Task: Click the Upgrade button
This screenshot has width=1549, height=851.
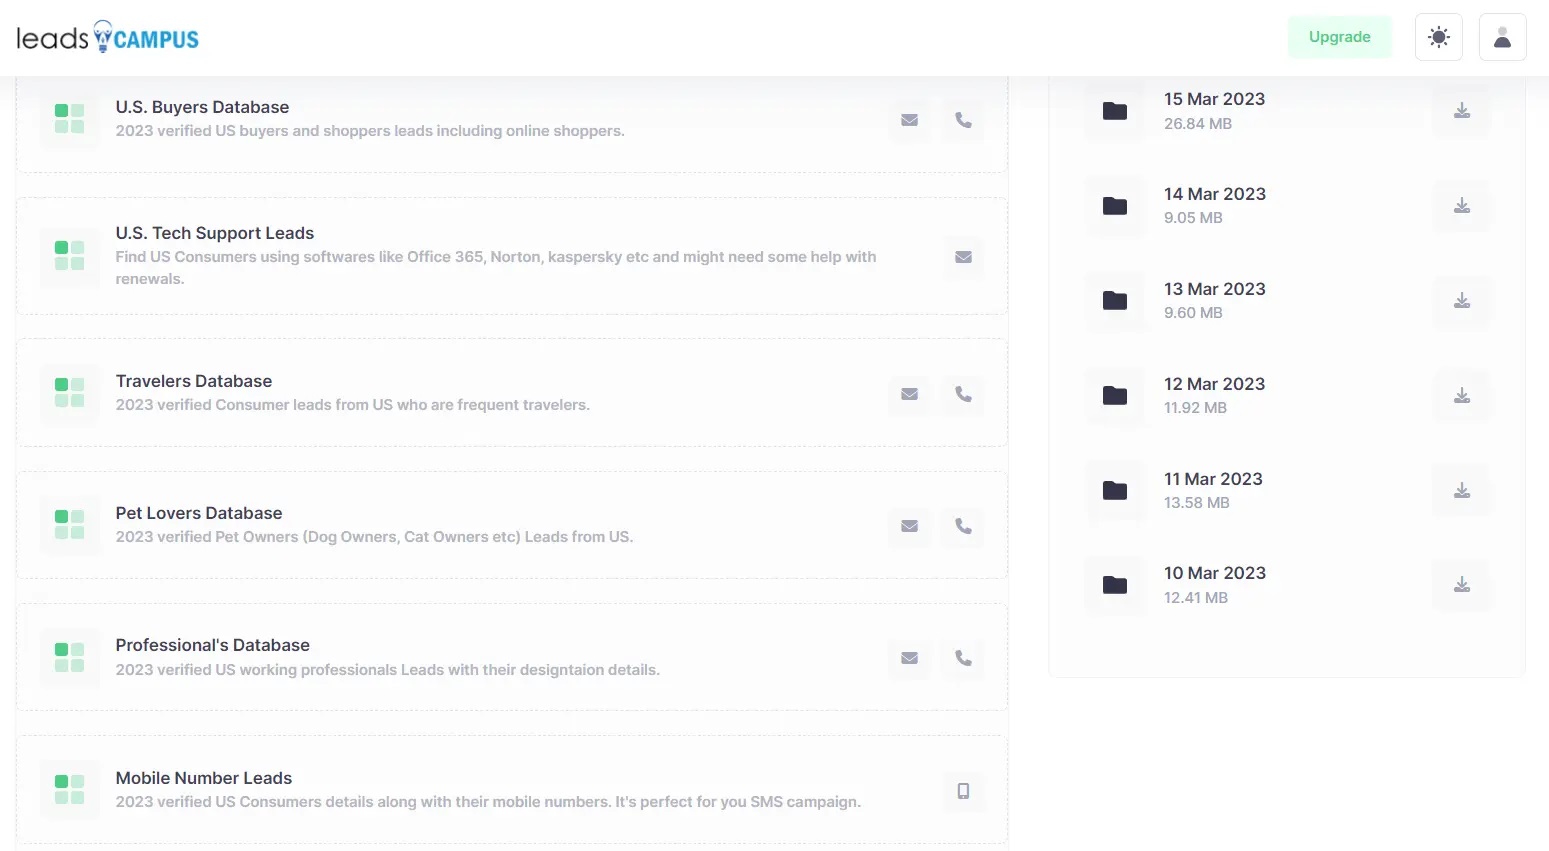Action: (x=1339, y=37)
